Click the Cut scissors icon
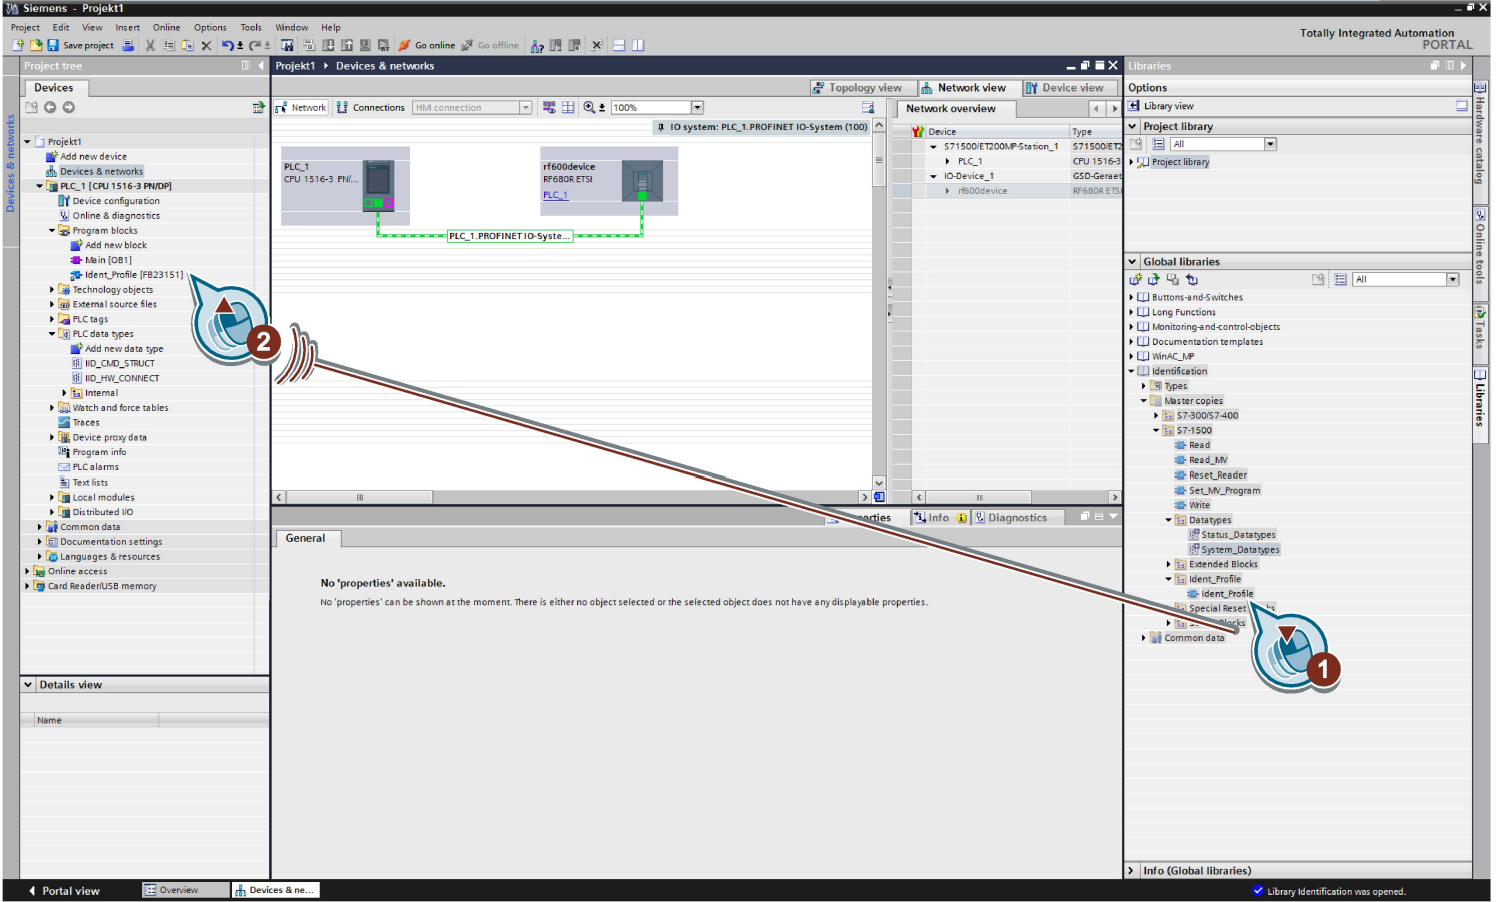The width and height of the screenshot is (1497, 902). tap(150, 45)
